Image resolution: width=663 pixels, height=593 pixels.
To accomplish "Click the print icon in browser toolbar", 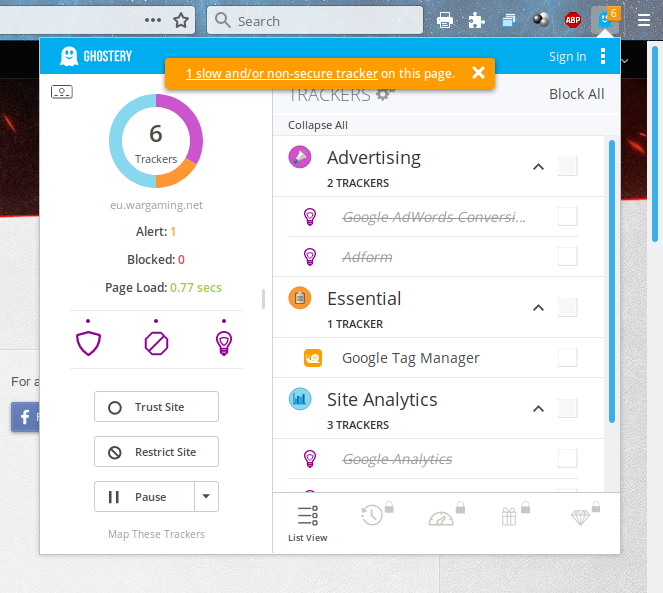I will pyautogui.click(x=445, y=20).
